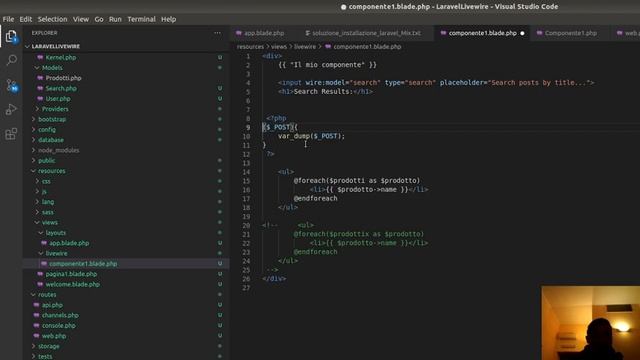
Task: Expand the js folder
Action: tap(44, 191)
